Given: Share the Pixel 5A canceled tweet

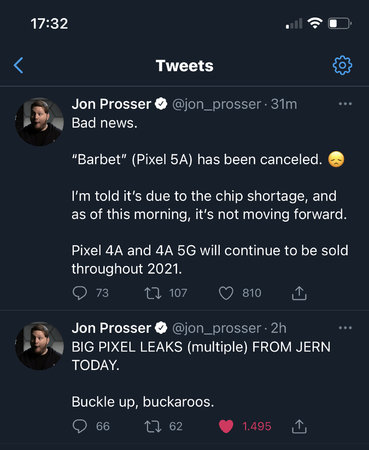Looking at the screenshot, I should tap(299, 293).
